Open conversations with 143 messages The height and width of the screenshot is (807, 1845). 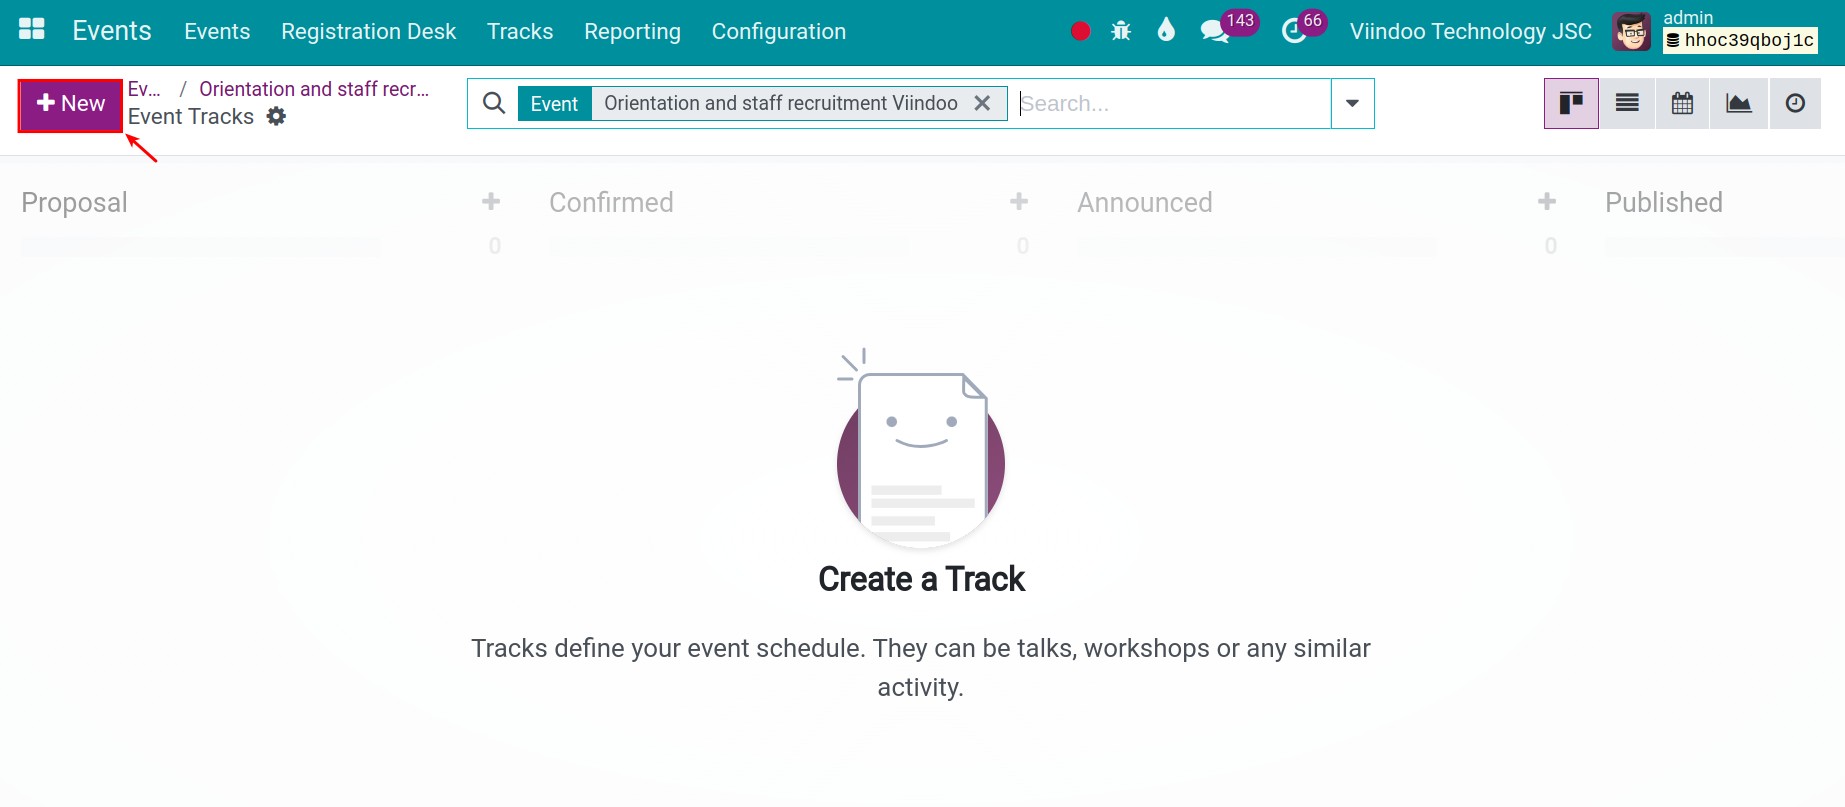click(1216, 31)
